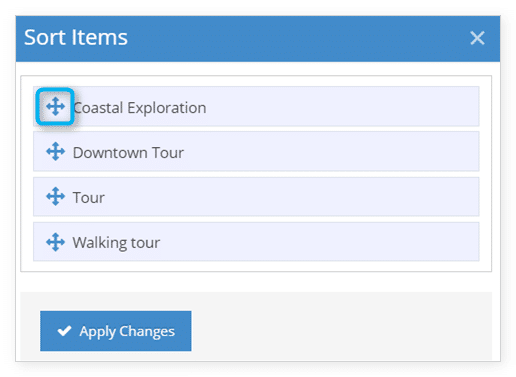Click white space below the Walking tour row
The image size is (516, 377).
pos(256,266)
